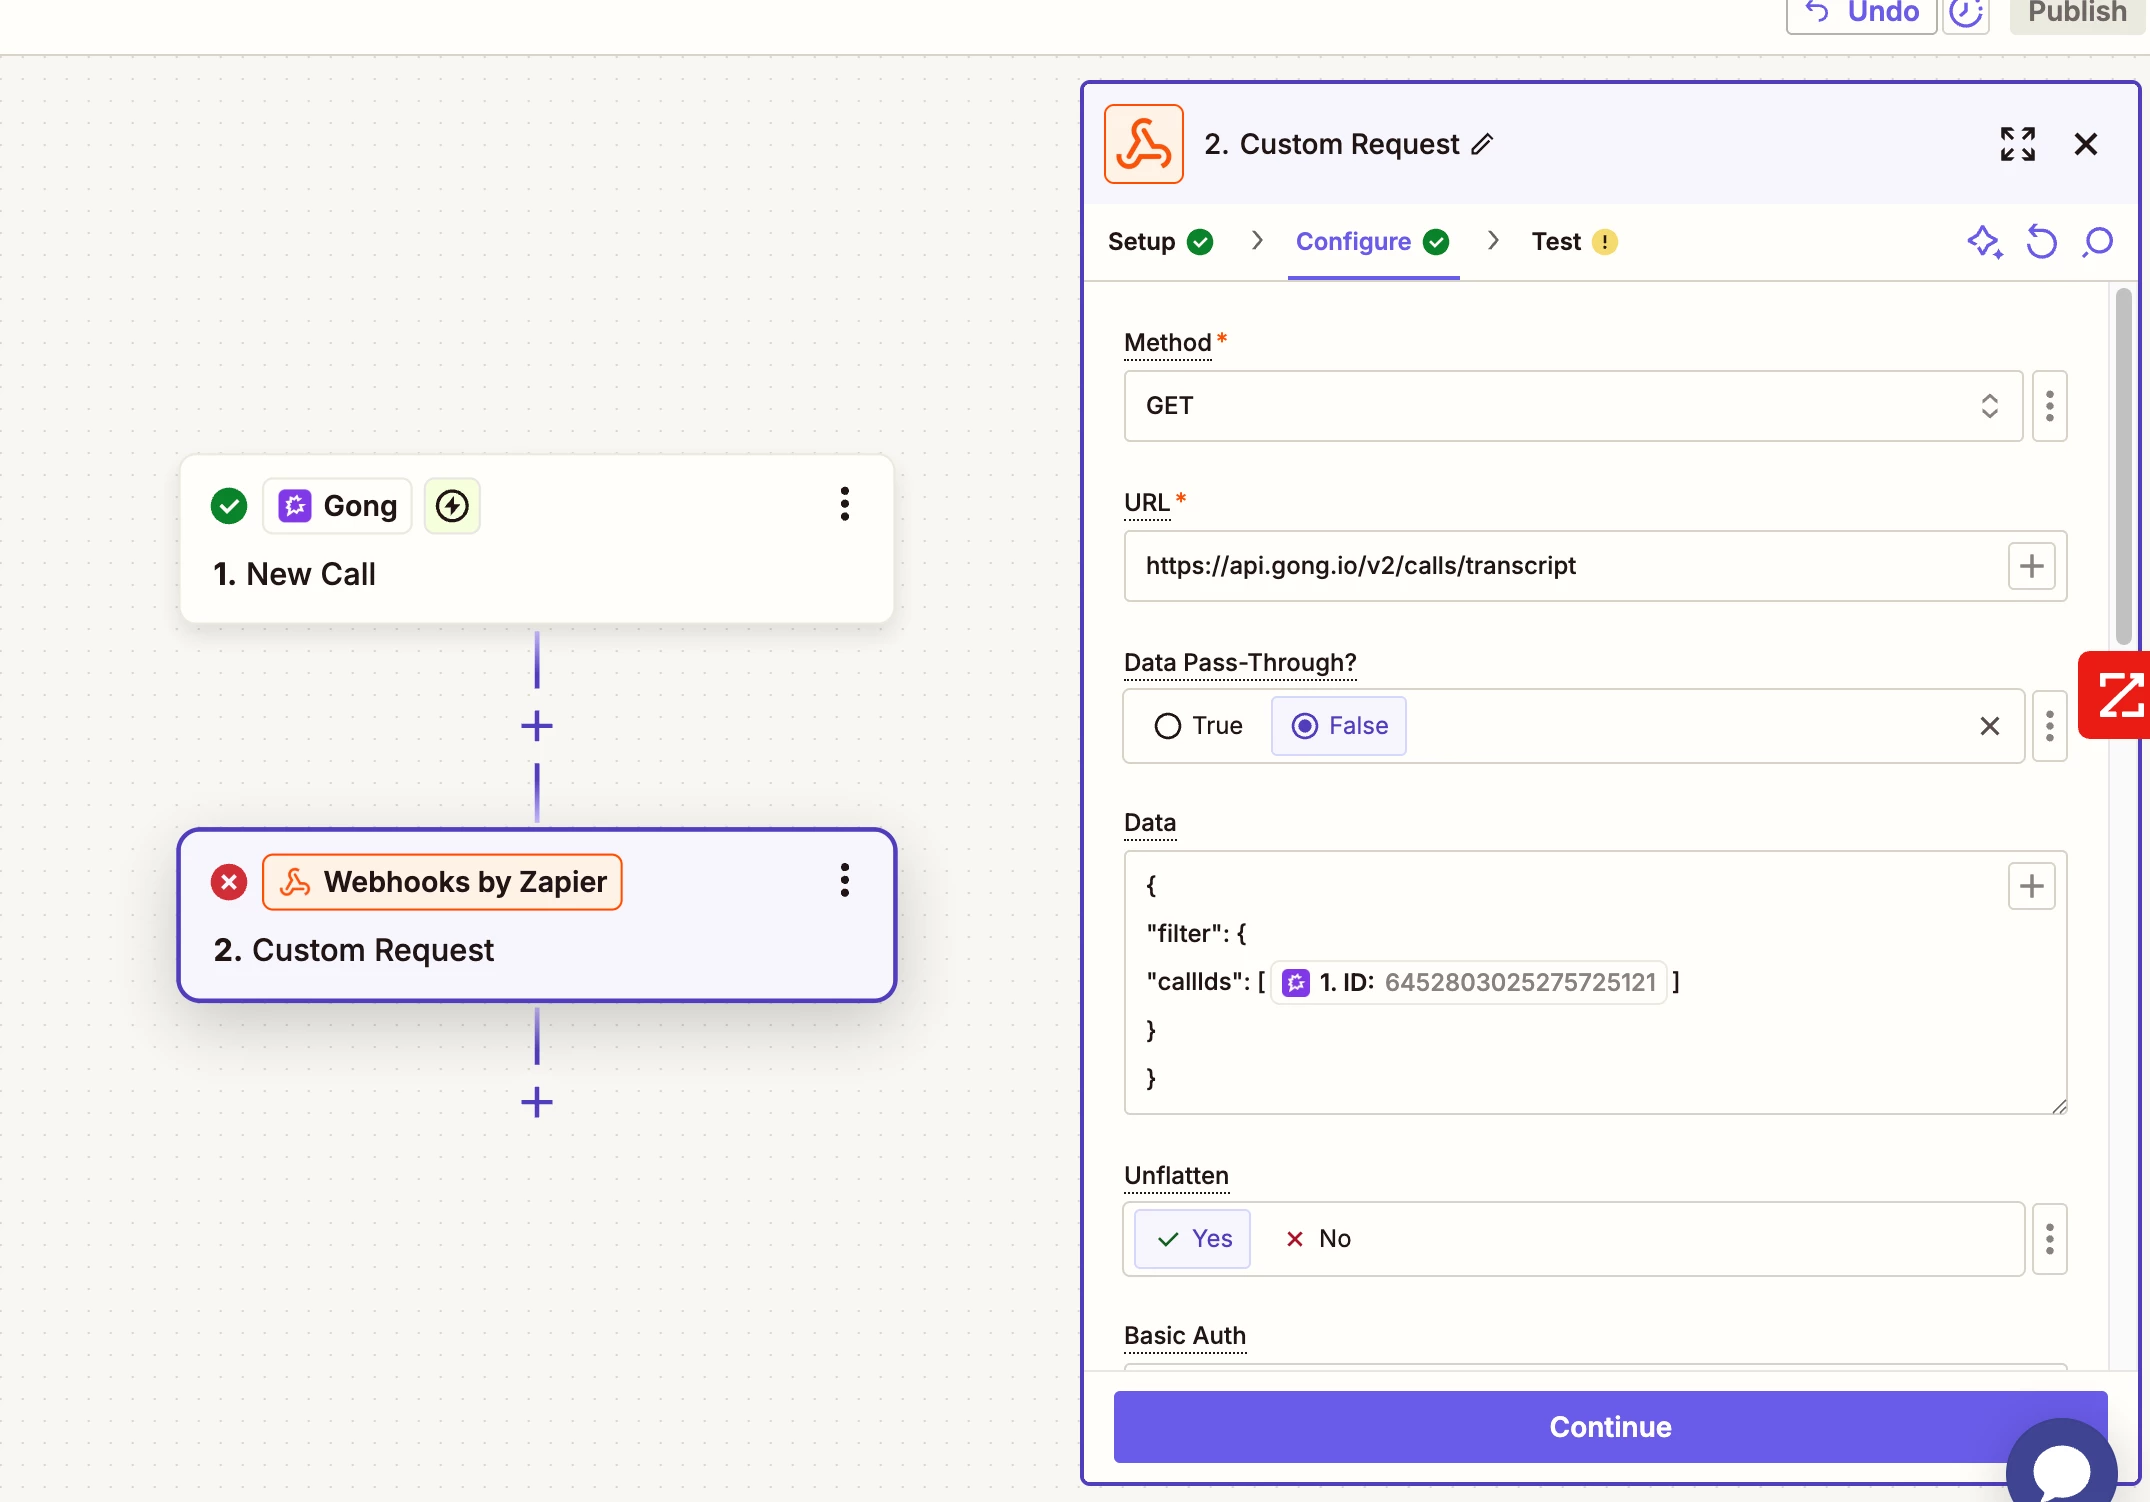The width and height of the screenshot is (2150, 1502).
Task: Open the AI sparkle assistant icon
Action: click(x=1985, y=242)
